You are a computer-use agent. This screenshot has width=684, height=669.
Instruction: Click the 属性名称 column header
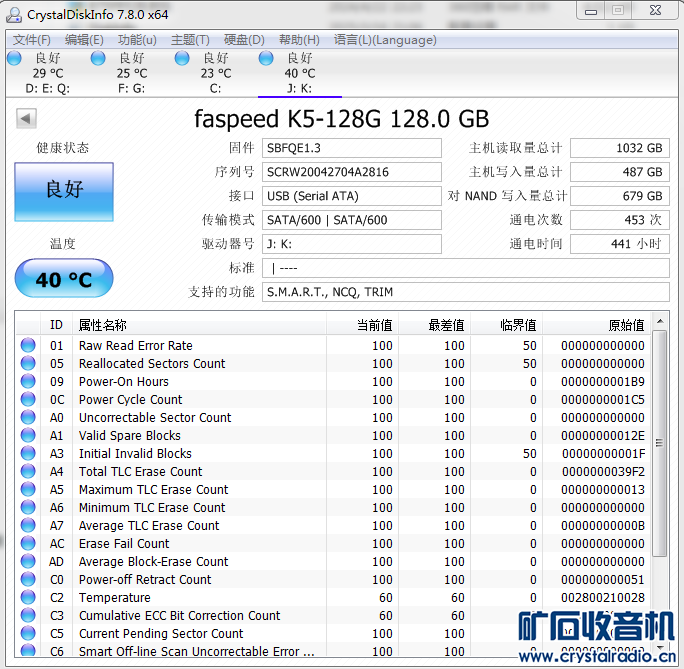point(103,325)
